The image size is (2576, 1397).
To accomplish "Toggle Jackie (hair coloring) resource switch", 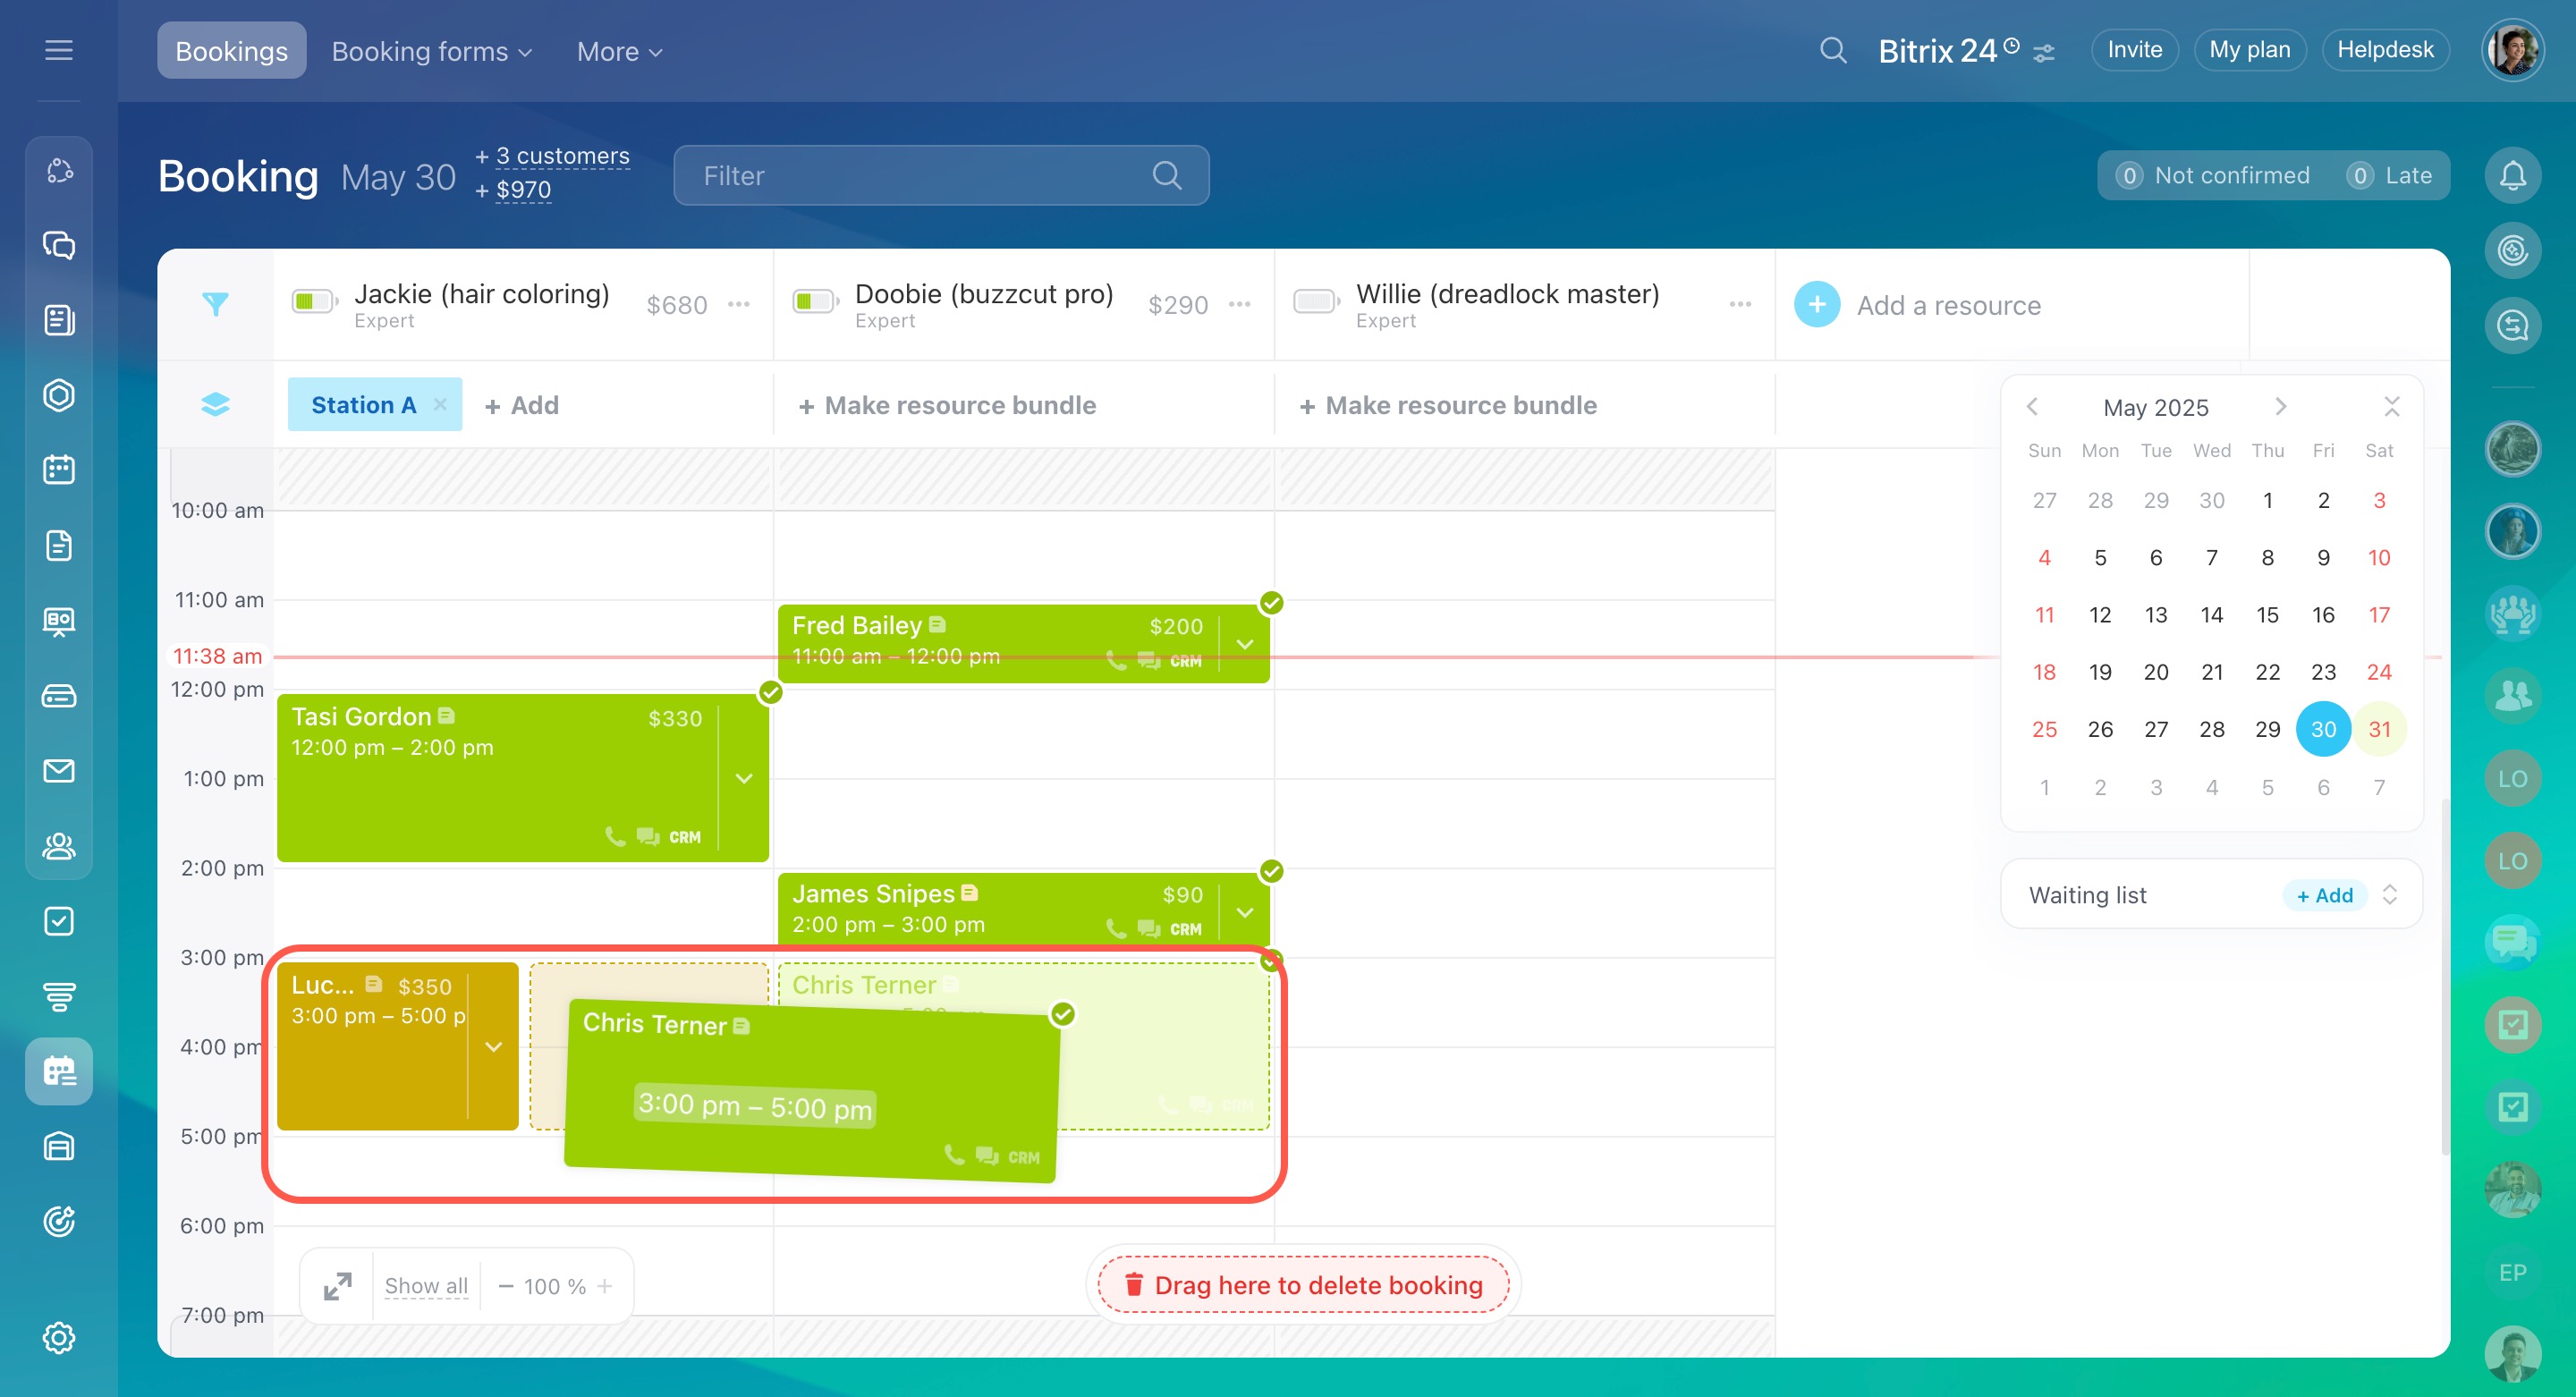I will tap(313, 302).
